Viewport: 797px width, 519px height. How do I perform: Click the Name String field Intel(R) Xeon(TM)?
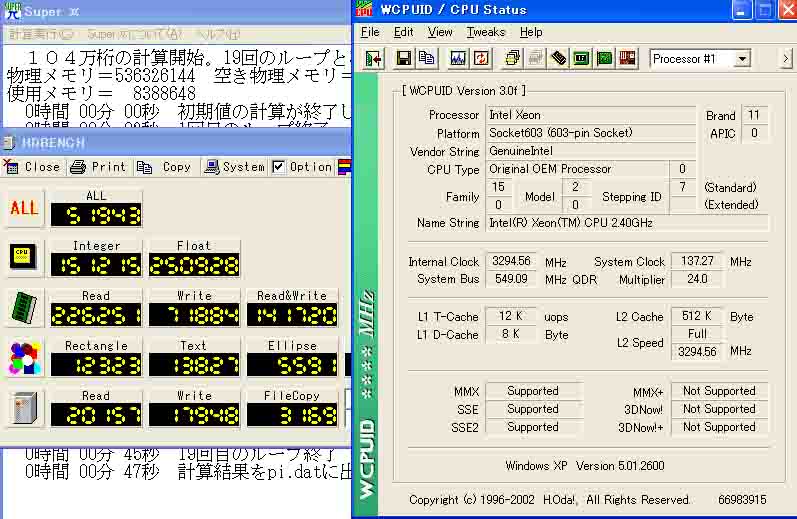coord(627,223)
